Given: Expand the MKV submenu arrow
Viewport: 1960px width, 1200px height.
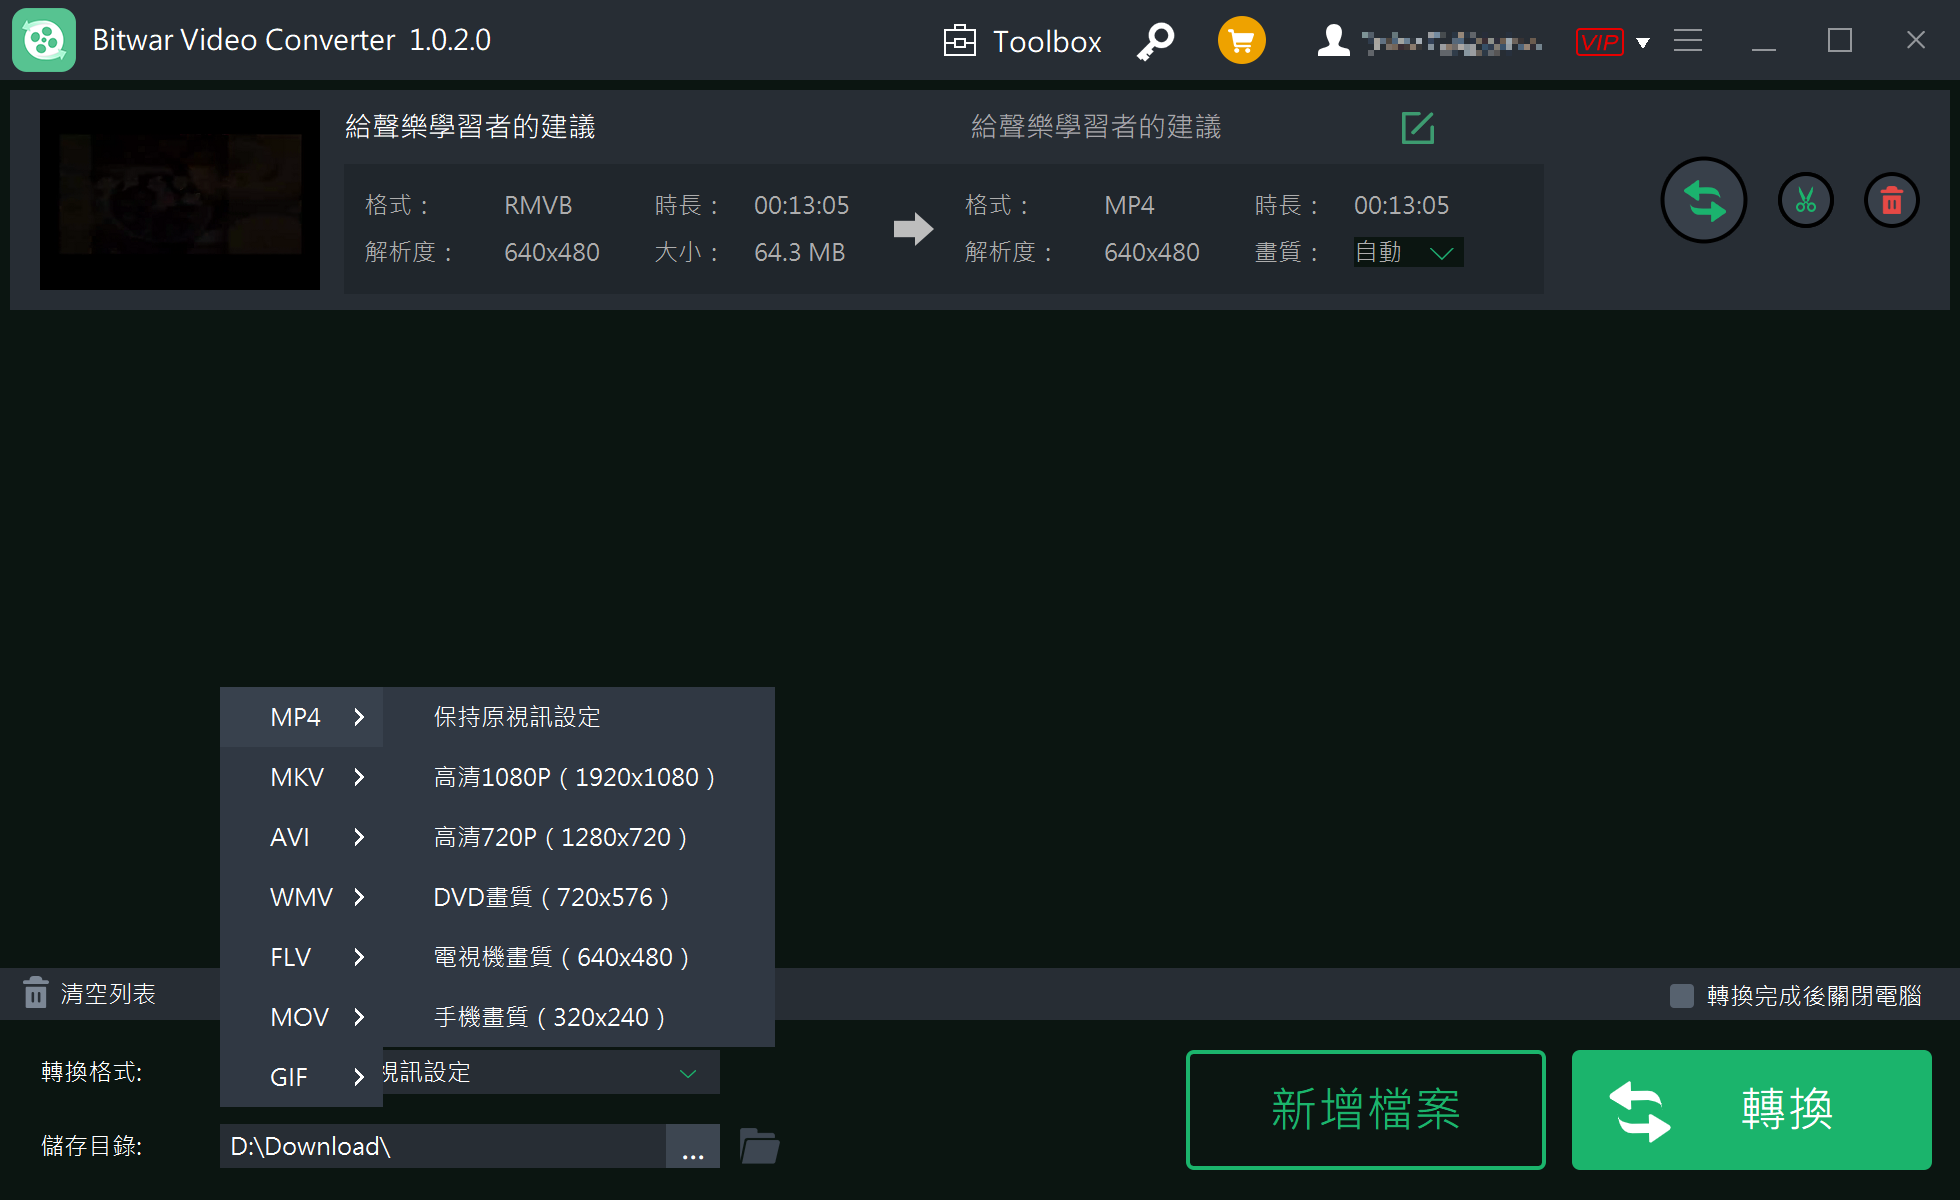Looking at the screenshot, I should point(359,777).
